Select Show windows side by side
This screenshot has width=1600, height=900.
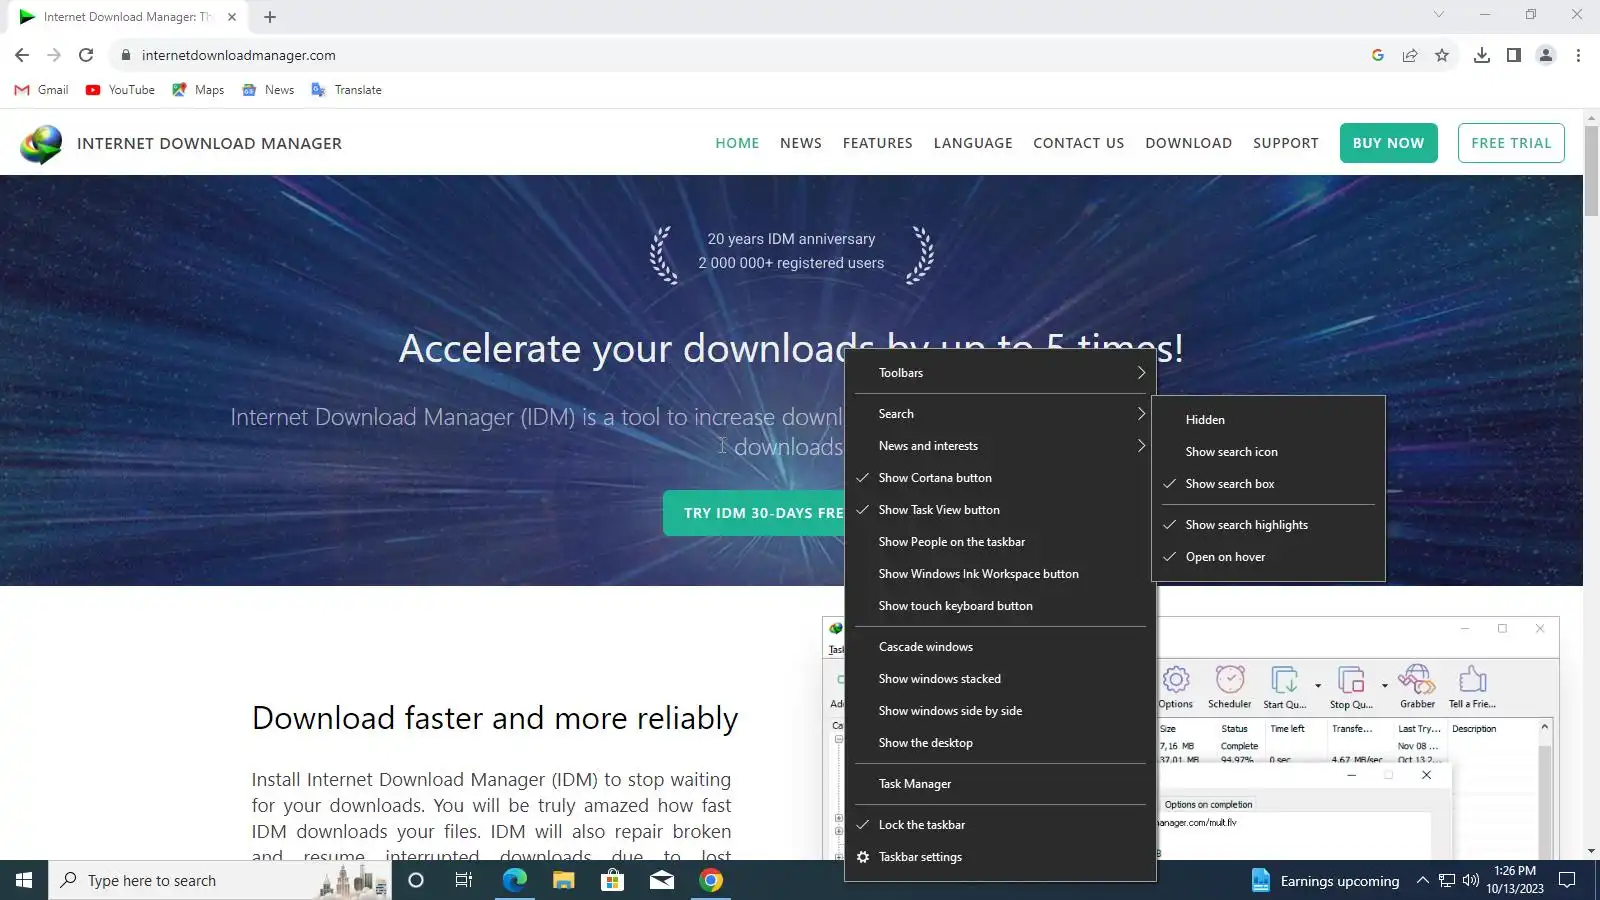[1000, 711]
